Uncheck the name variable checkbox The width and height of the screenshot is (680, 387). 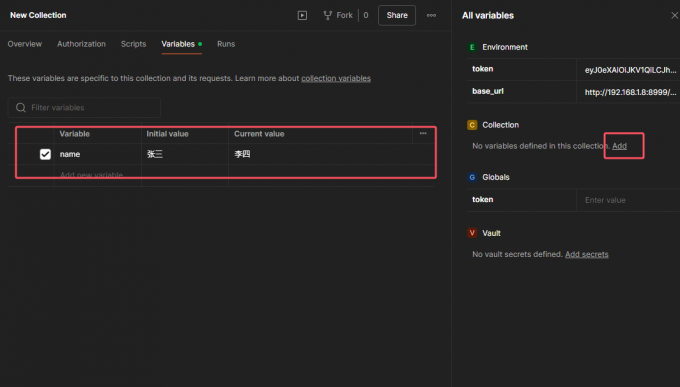tap(45, 154)
